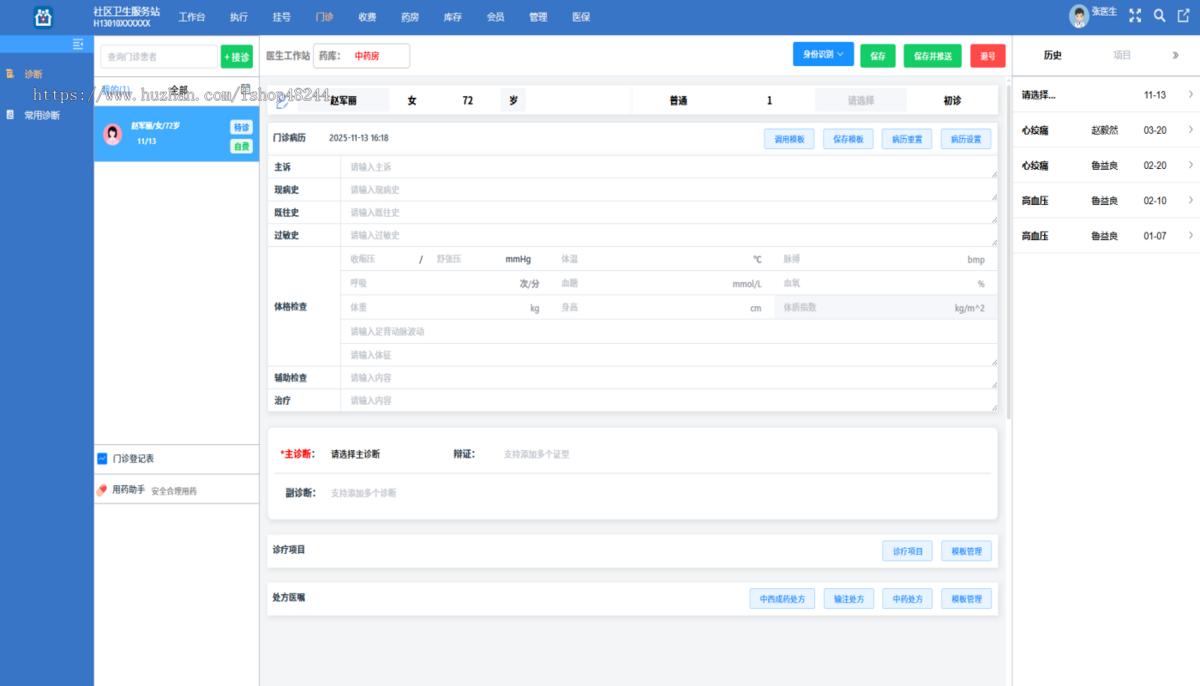1200x686 pixels.
Task: Click the edit pencil icon beside 赵军丽
Action: (x=282, y=100)
